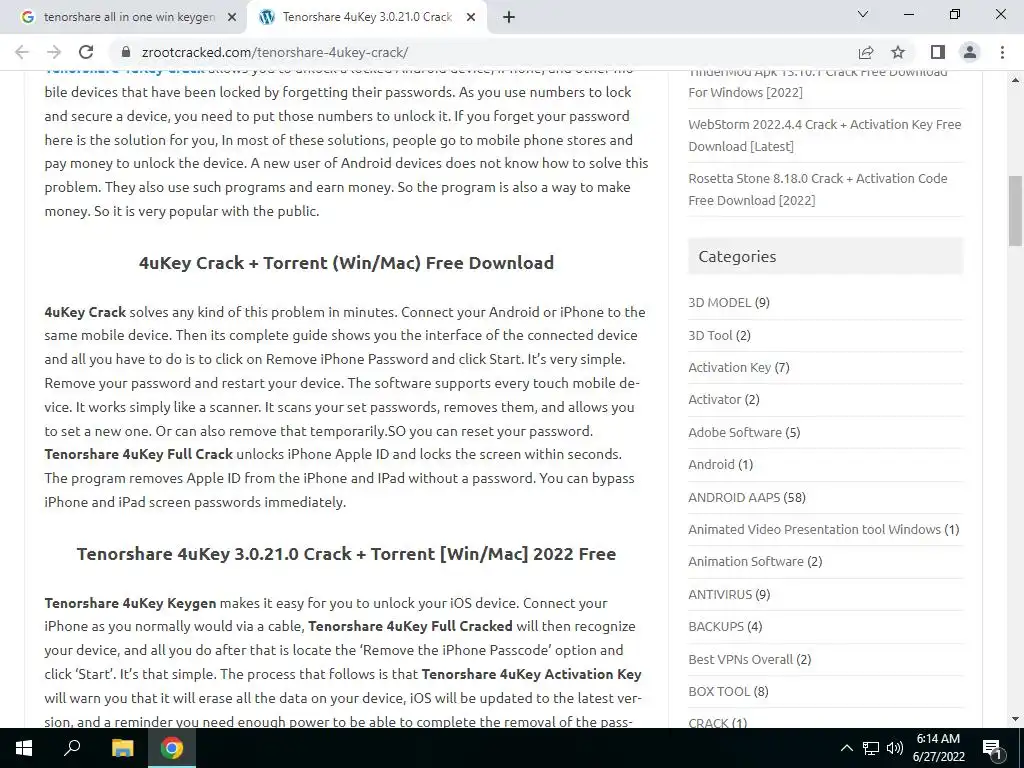Open the 3D MODEL category
The height and width of the screenshot is (768, 1024).
click(720, 302)
